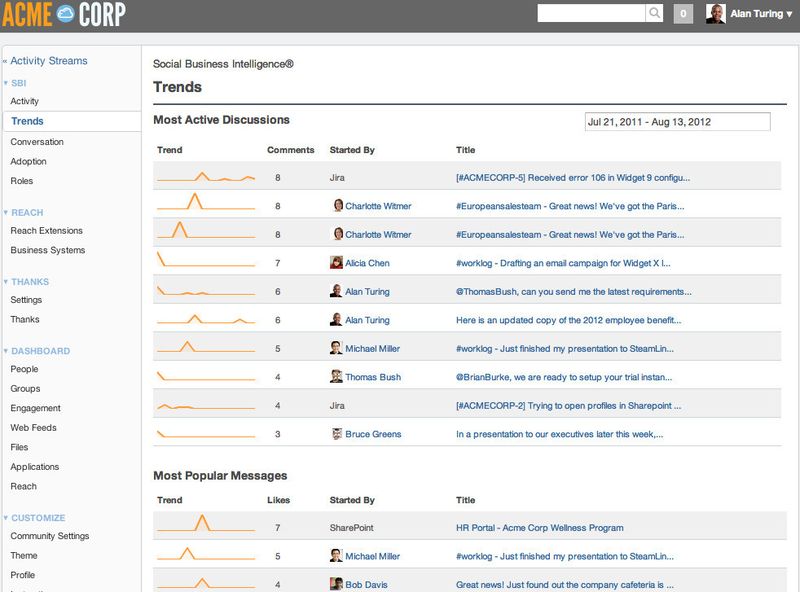Open Community Settings
Screen dimensions: 800x592
tap(49, 536)
